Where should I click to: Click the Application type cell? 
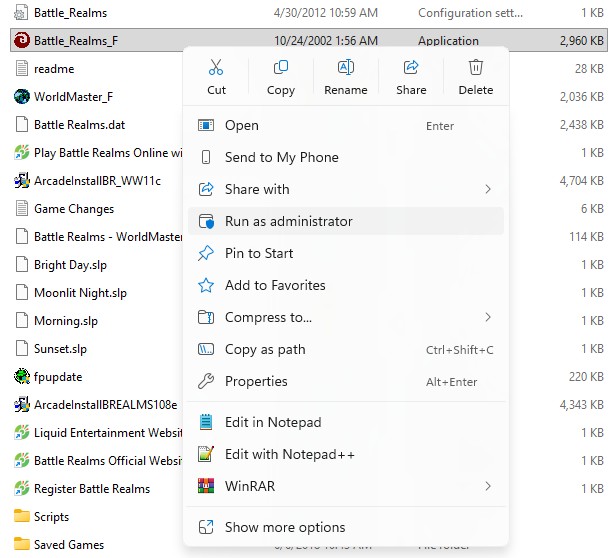point(448,40)
